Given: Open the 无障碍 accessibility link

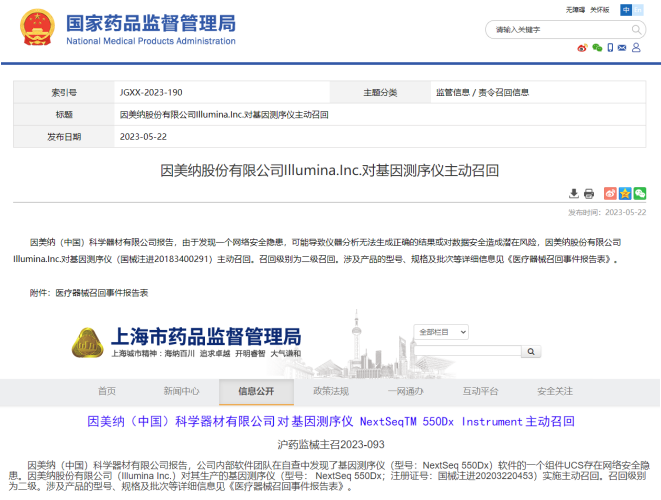Looking at the screenshot, I should tap(575, 9).
